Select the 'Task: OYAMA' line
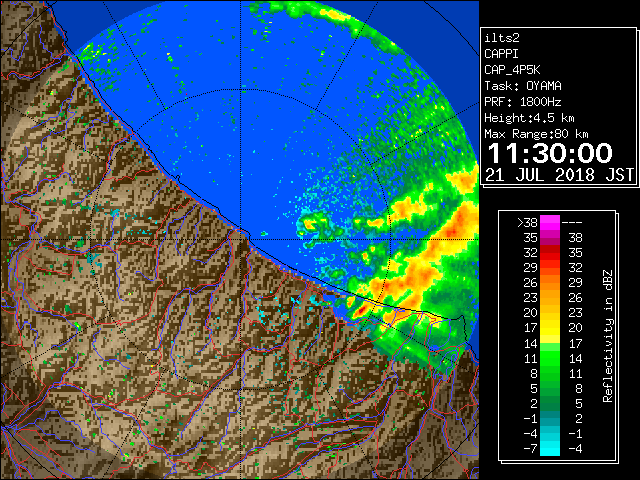Image resolution: width=640 pixels, height=480 pixels. click(x=523, y=86)
